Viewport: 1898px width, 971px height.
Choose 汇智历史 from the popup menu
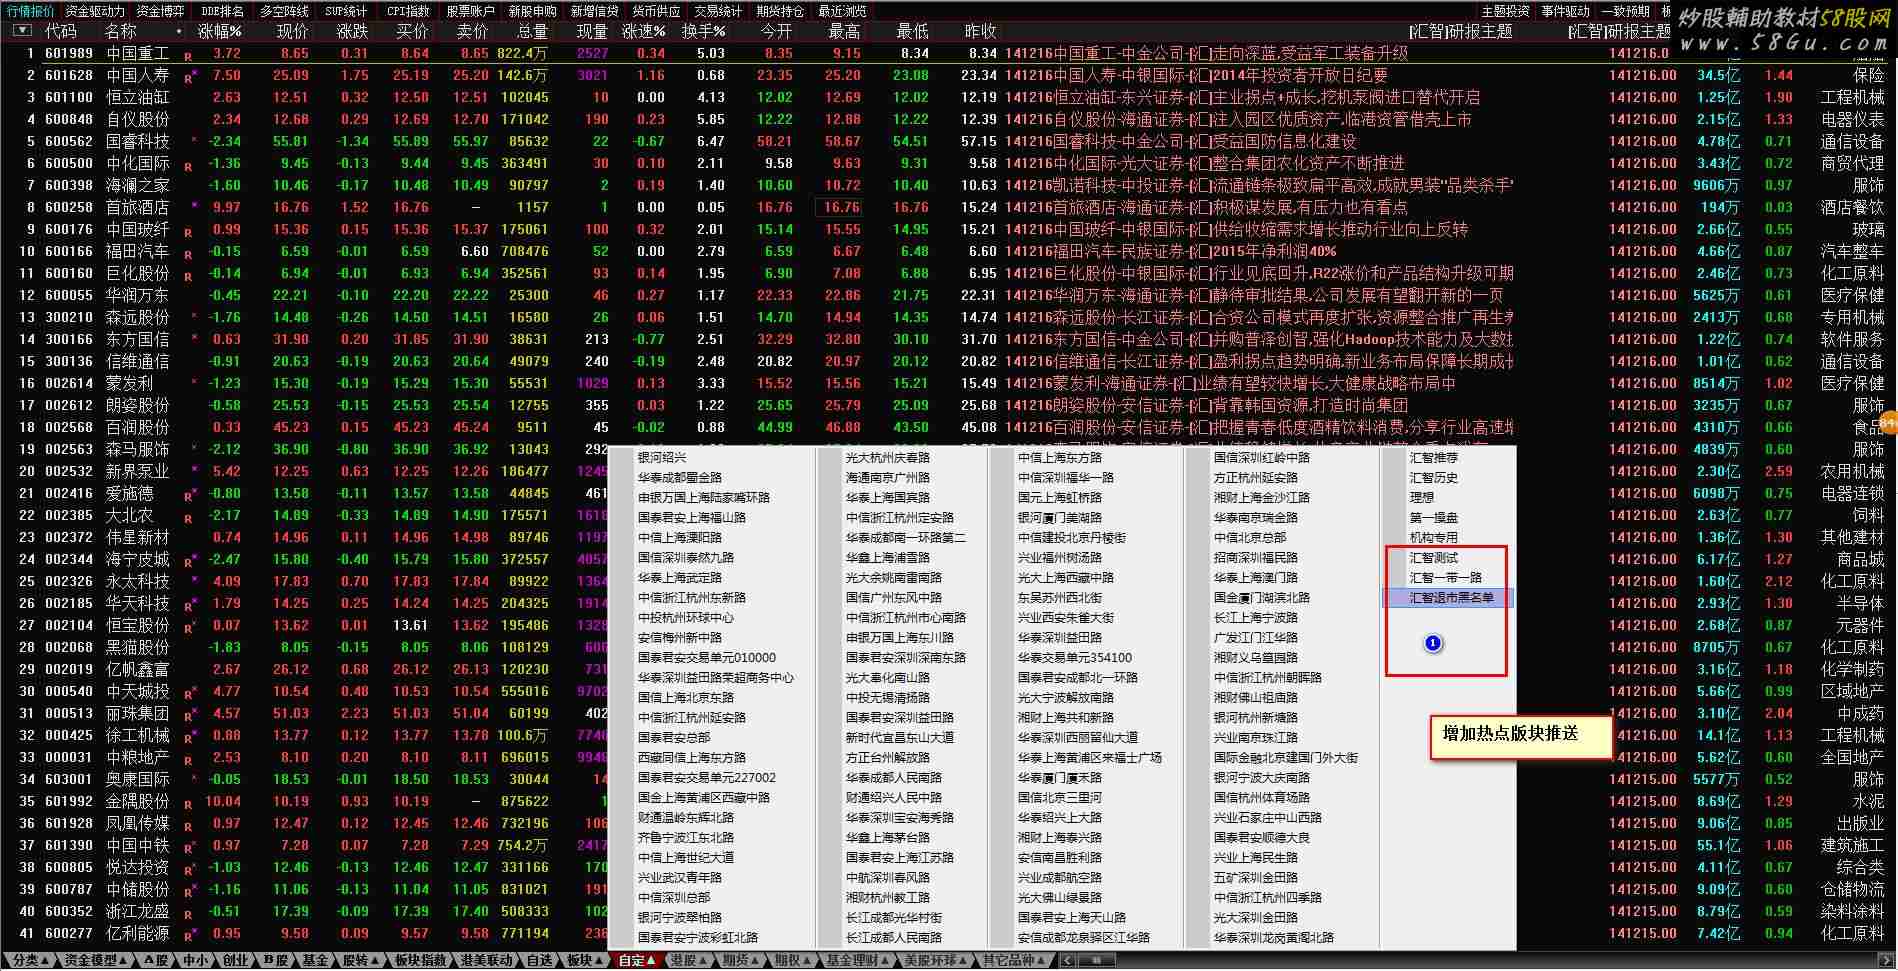(x=1433, y=478)
